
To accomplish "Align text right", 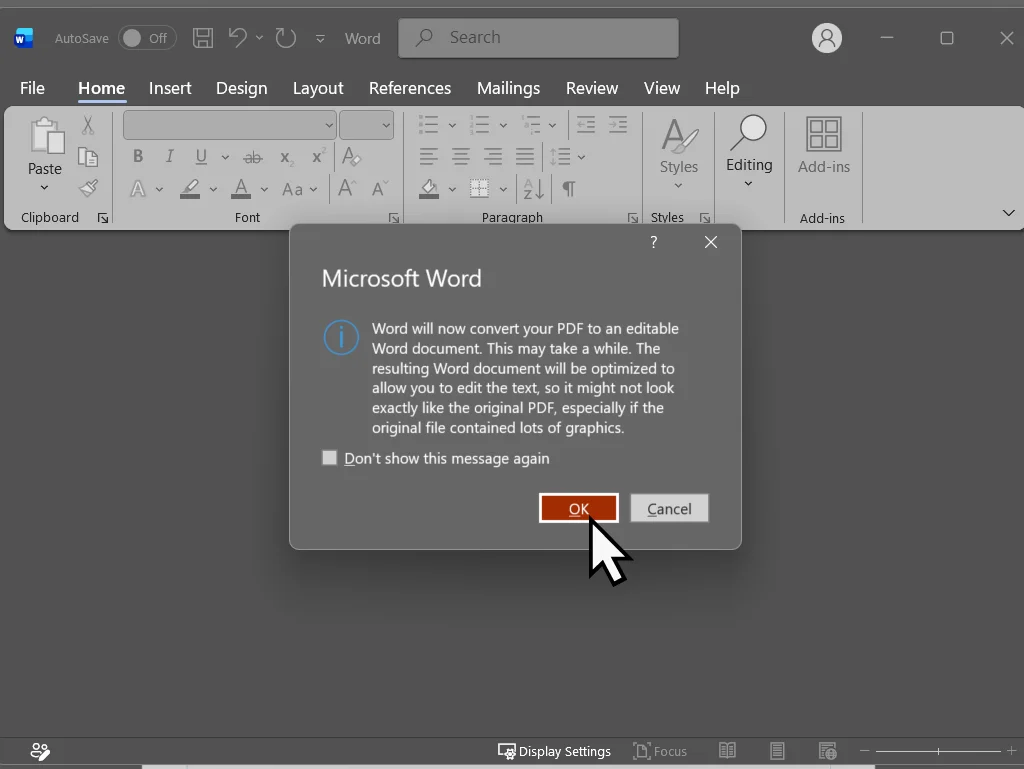I will (492, 157).
